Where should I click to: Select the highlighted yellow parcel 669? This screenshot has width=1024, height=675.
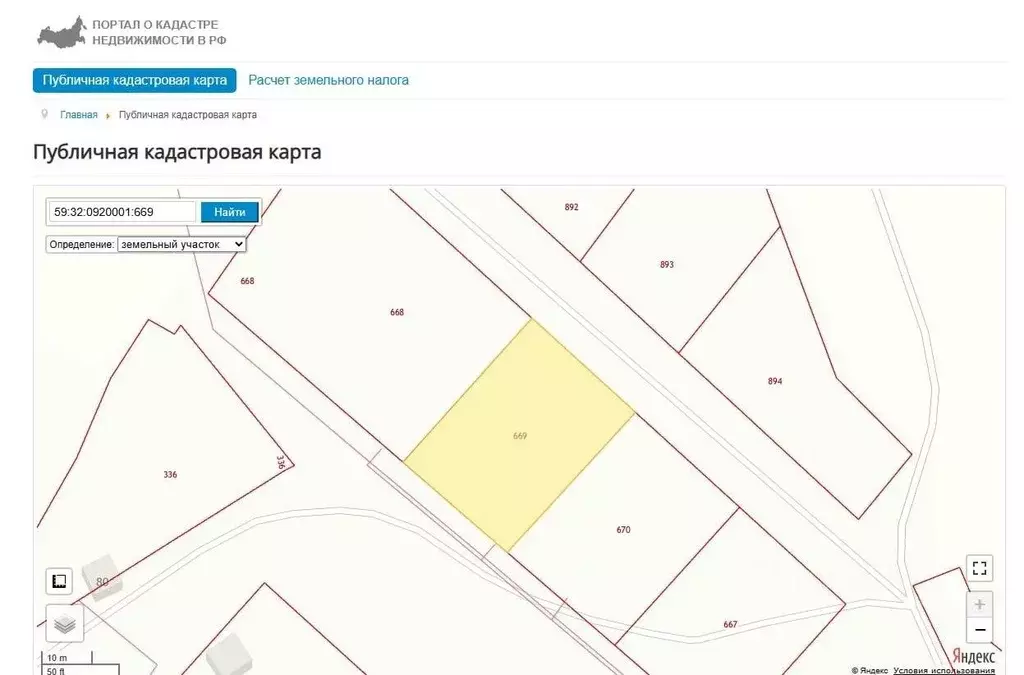519,436
